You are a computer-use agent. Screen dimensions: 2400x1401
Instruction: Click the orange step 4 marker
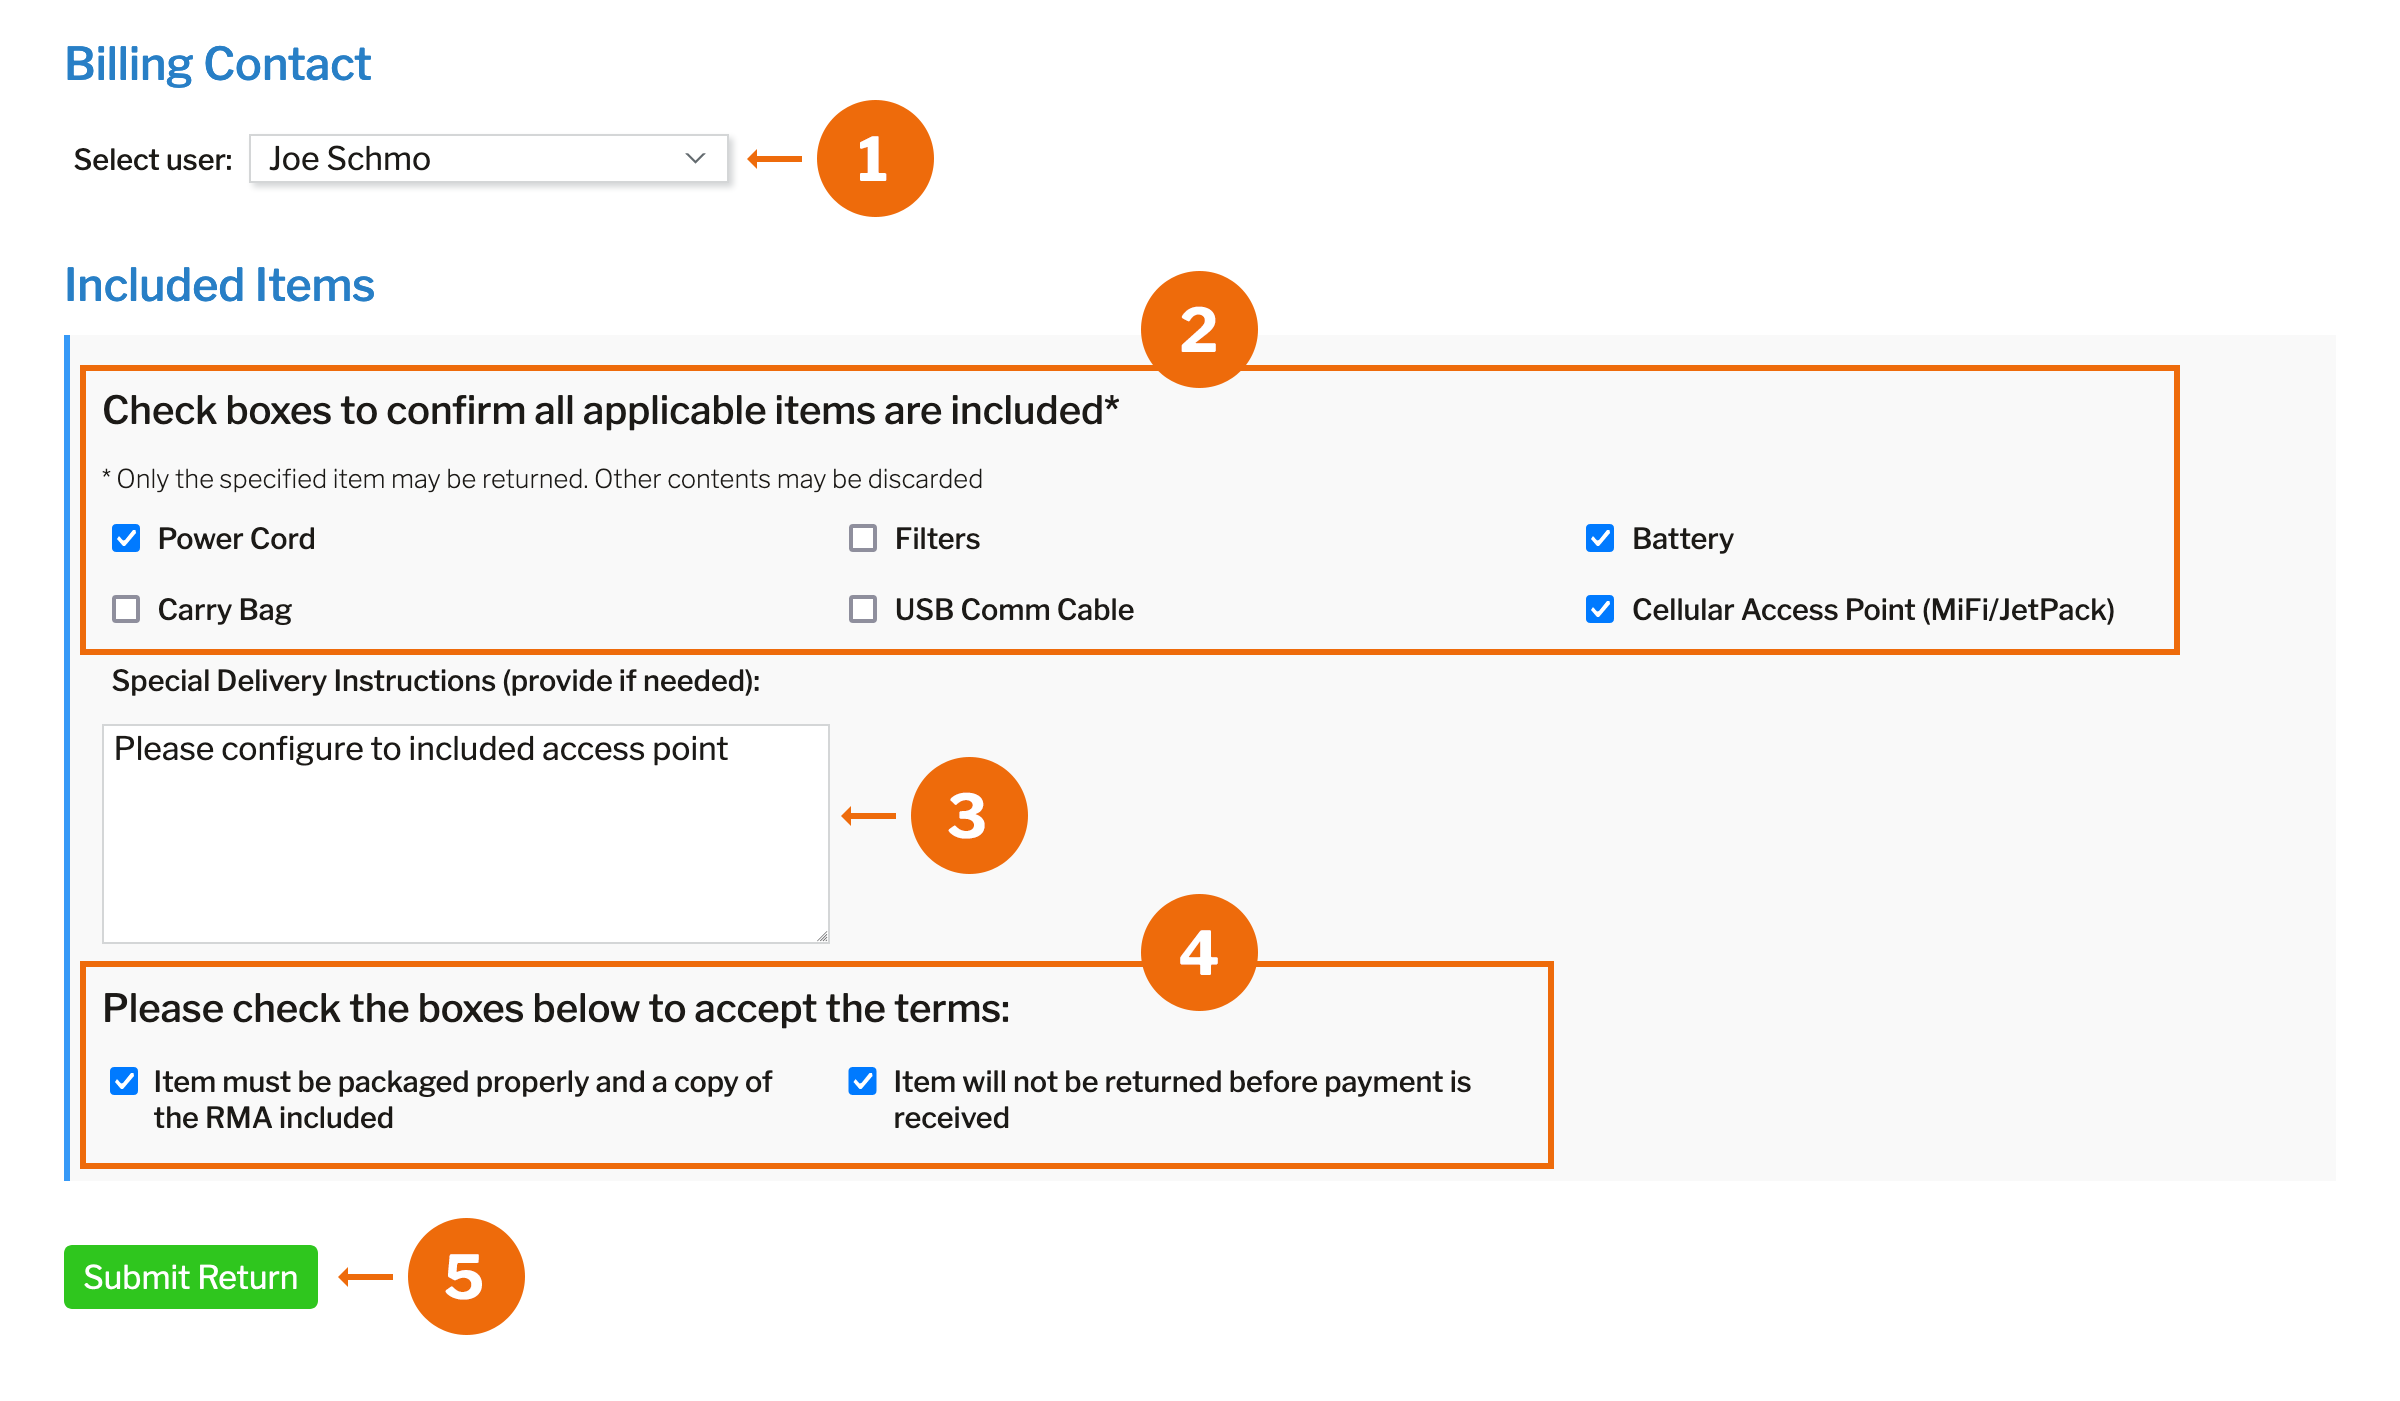pyautogui.click(x=1199, y=952)
